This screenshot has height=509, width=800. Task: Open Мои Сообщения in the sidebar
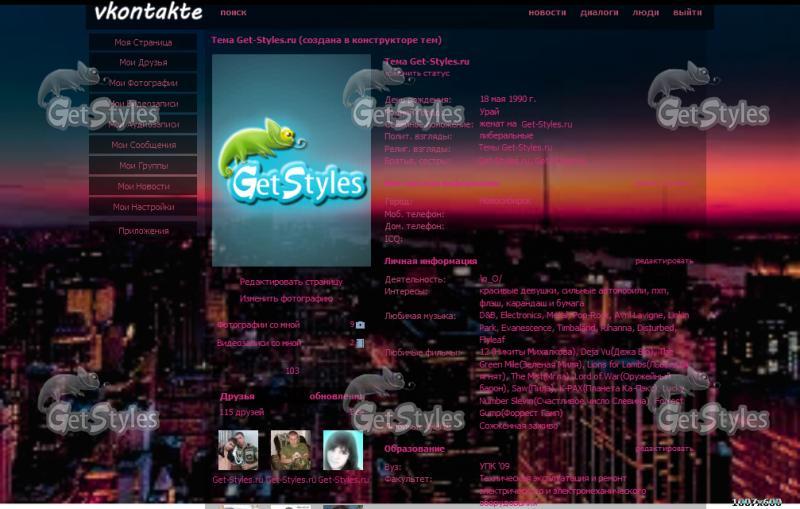143,145
